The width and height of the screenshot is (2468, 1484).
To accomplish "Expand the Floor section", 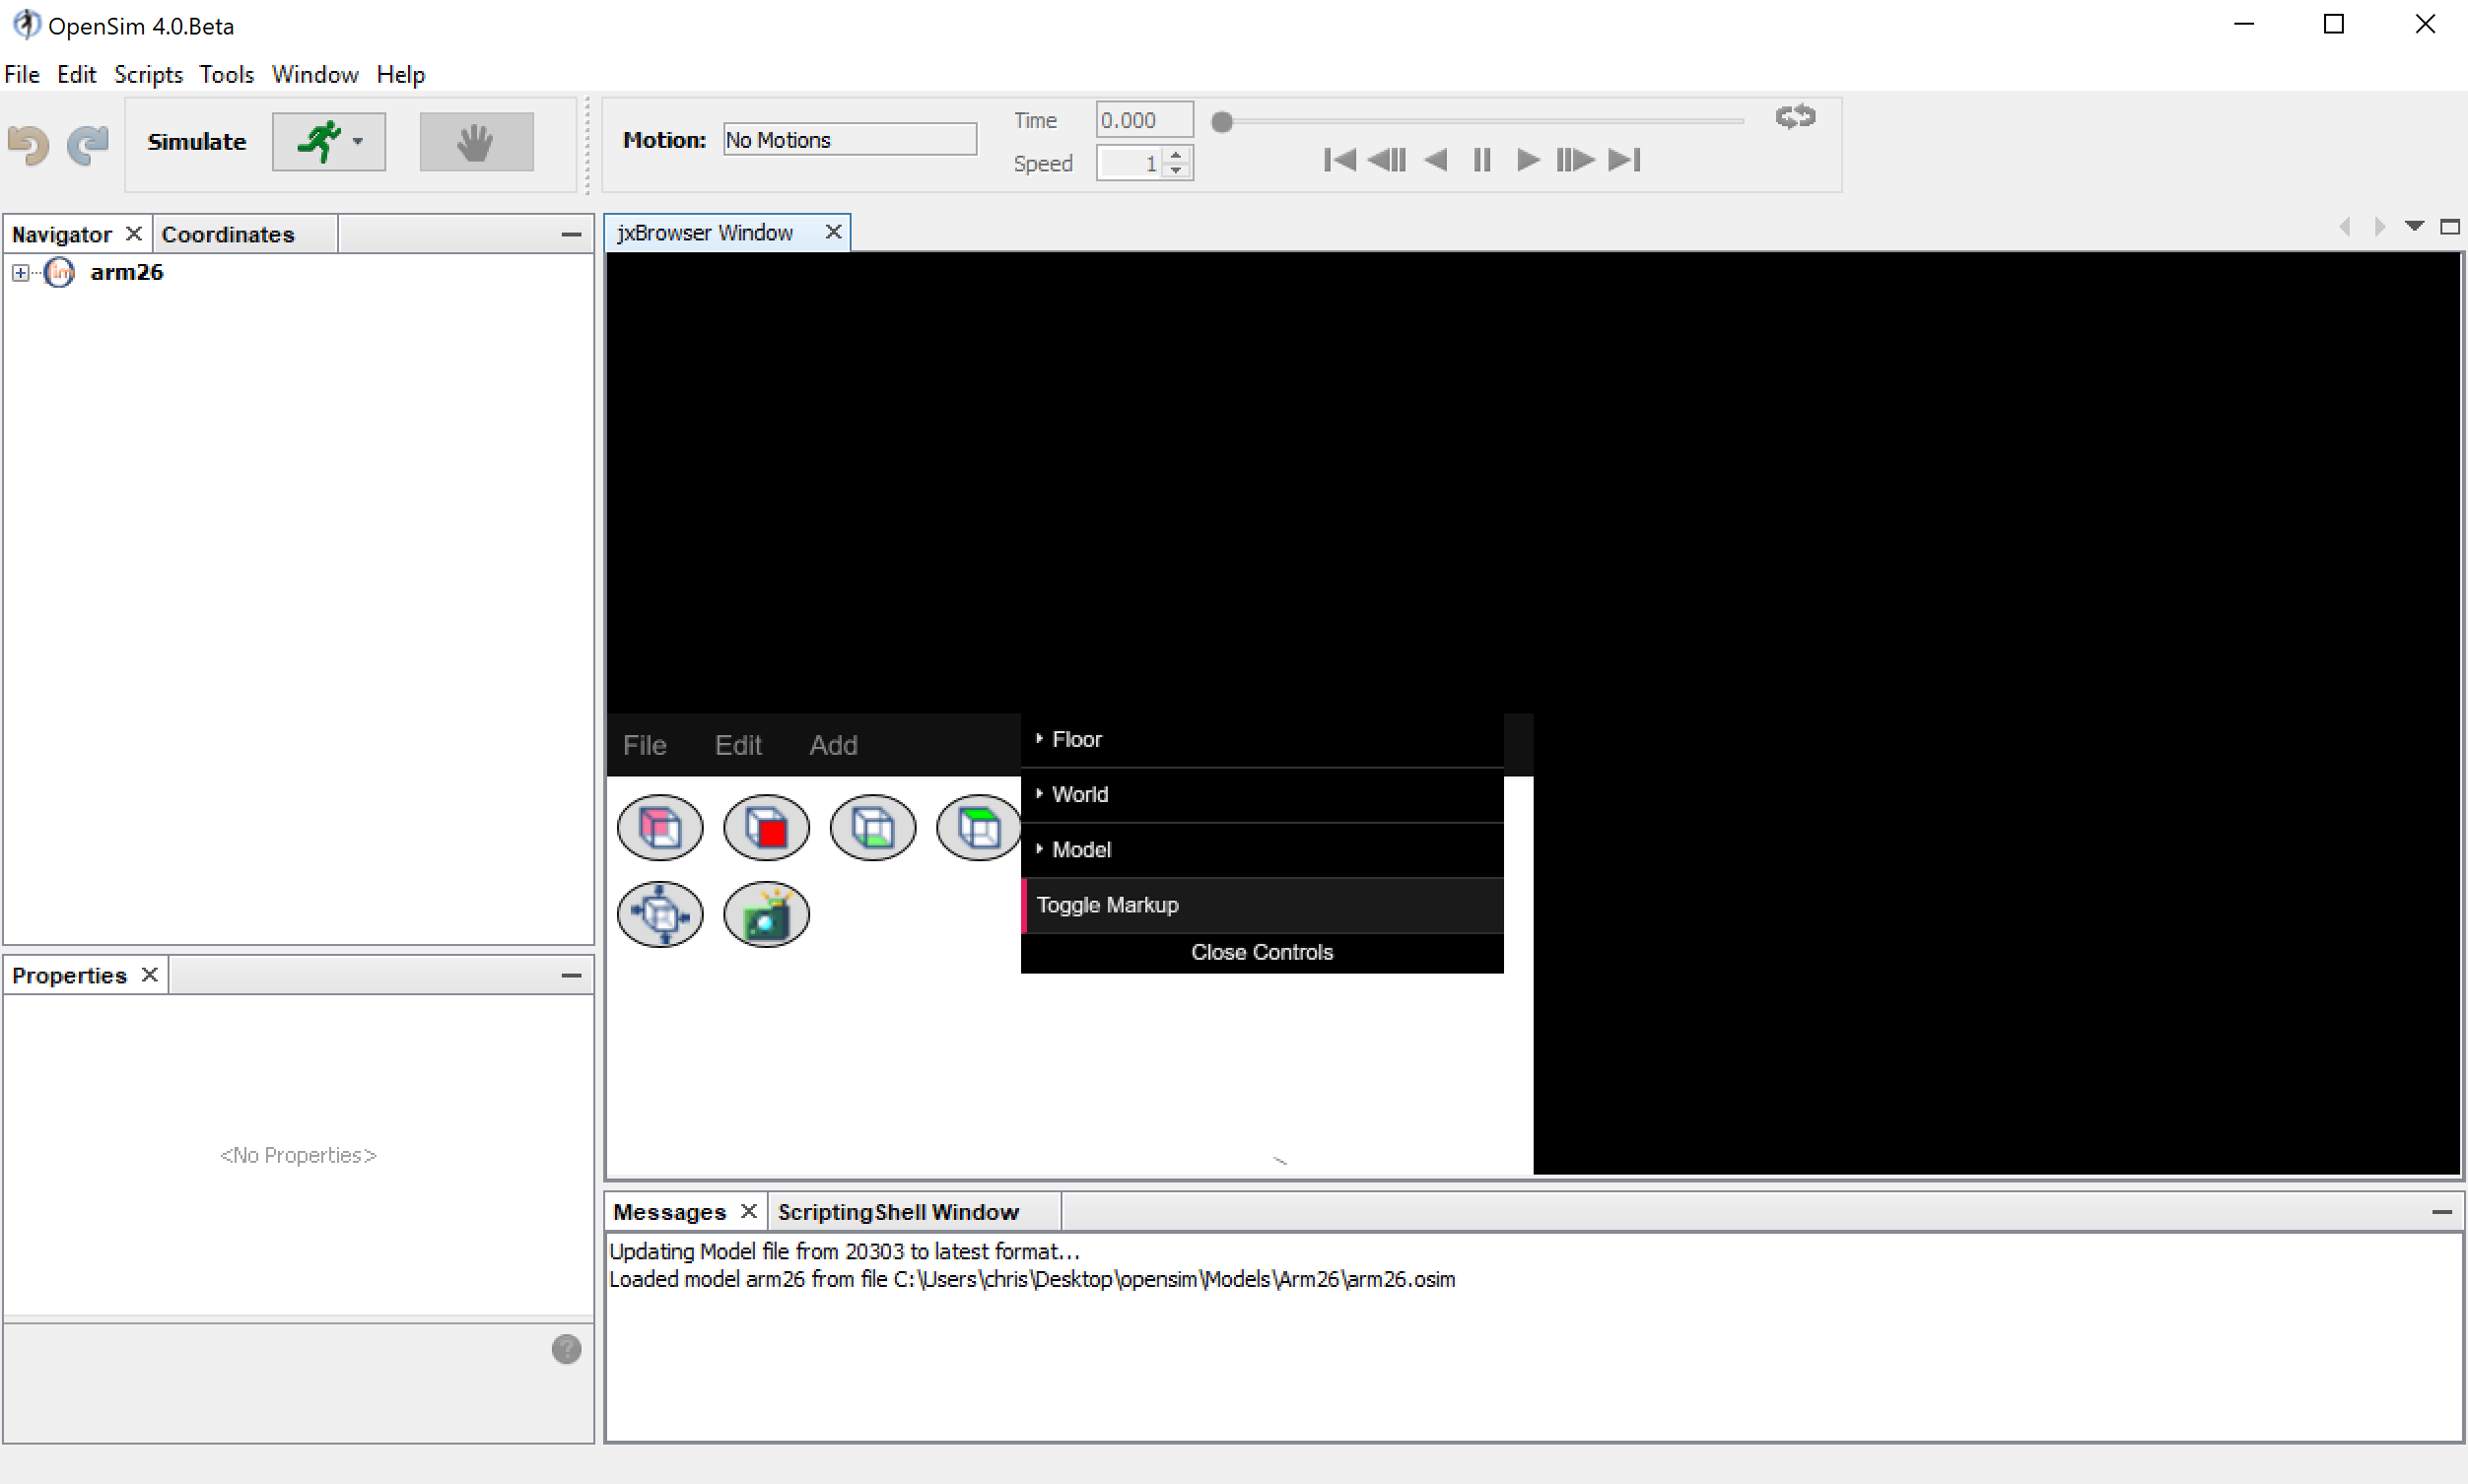I will tap(1076, 739).
